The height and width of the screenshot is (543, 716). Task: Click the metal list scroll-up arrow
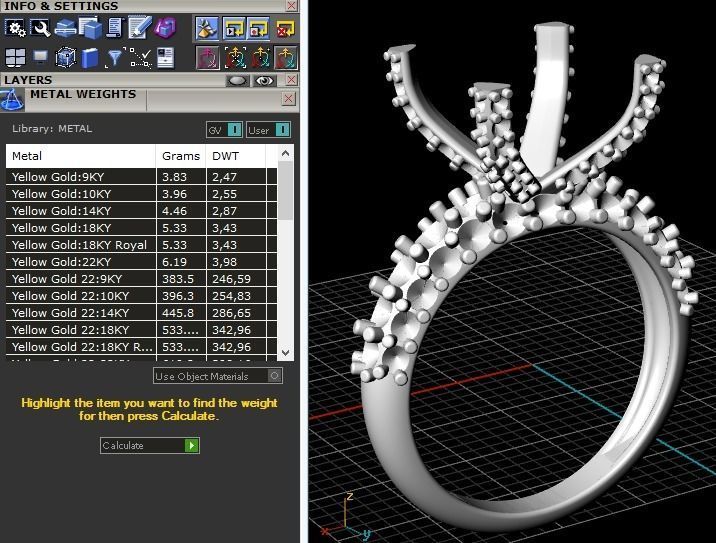tap(285, 154)
